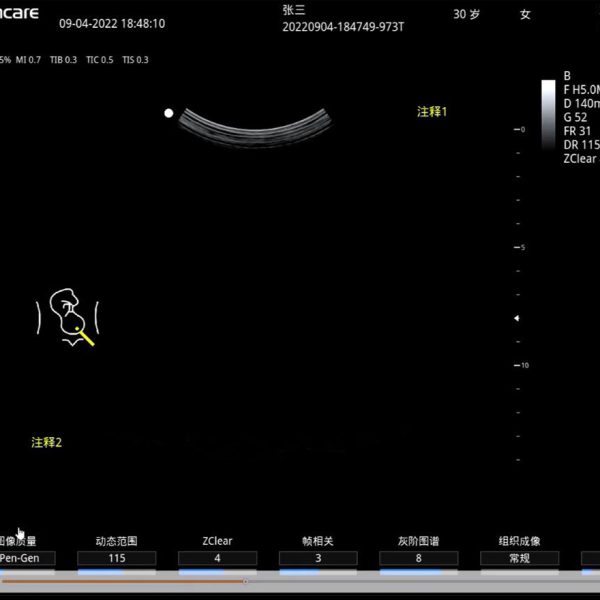Open the 组织成像 setting showing 常规
The height and width of the screenshot is (600, 600).
click(519, 558)
